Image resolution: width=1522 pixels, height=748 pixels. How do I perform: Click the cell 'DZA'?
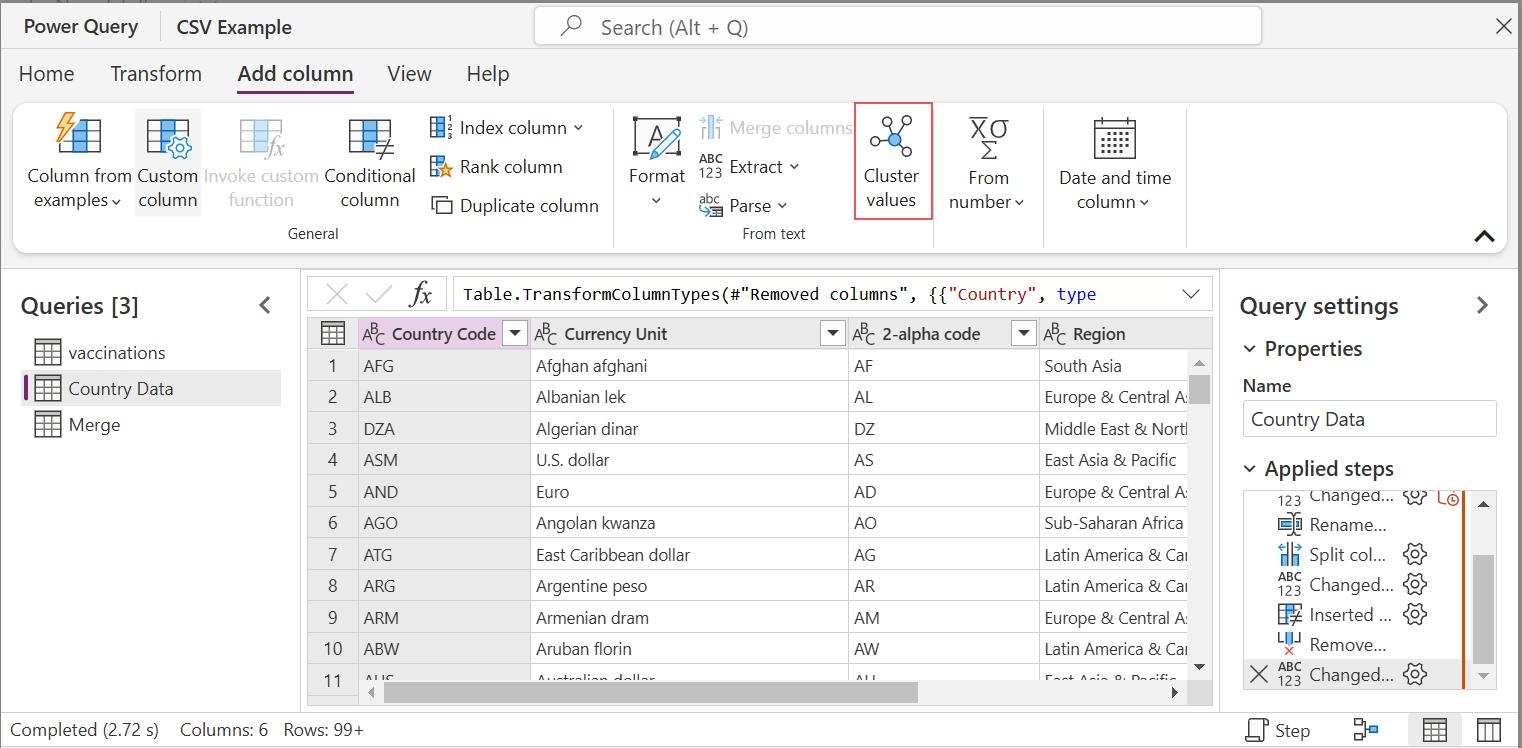[x=444, y=429]
